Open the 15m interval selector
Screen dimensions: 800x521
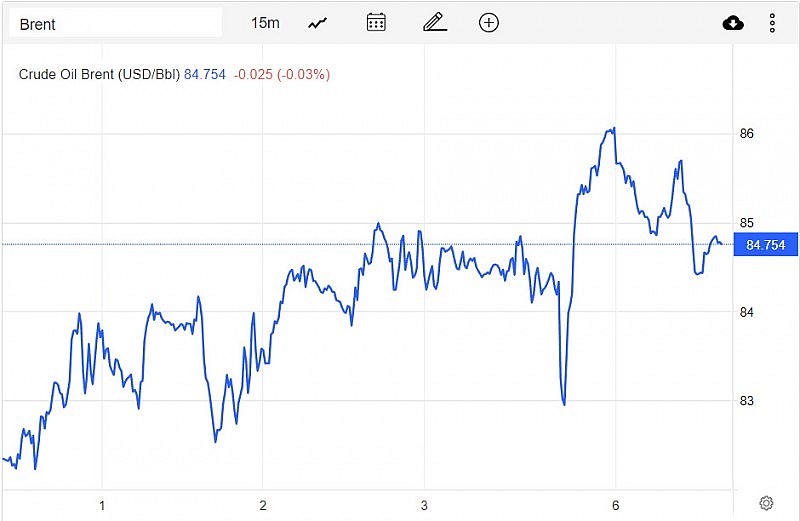[x=265, y=23]
